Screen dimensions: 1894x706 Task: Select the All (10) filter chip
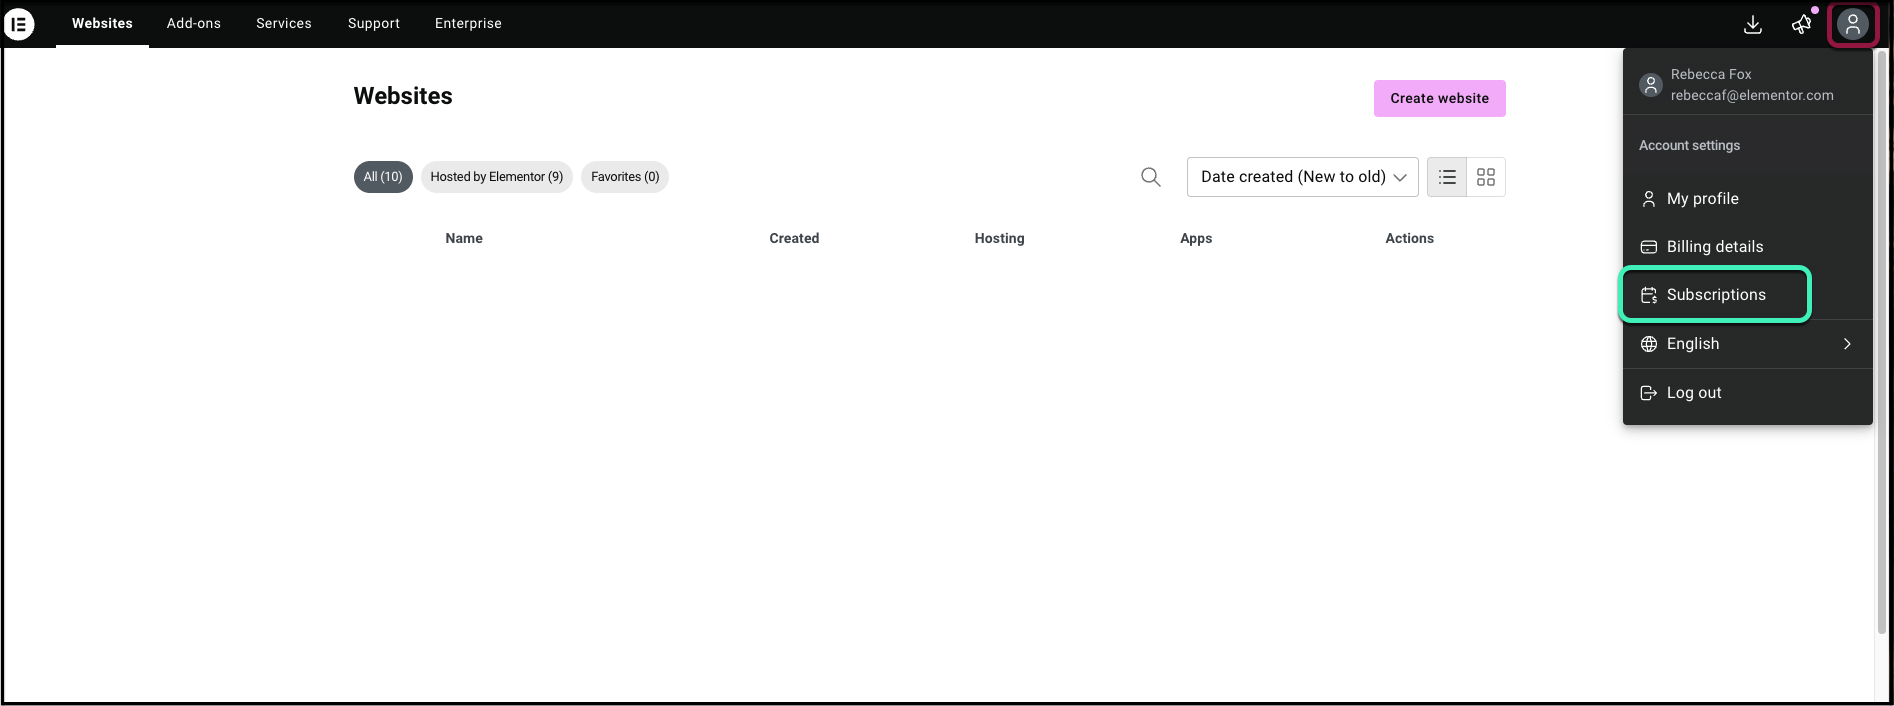383,177
